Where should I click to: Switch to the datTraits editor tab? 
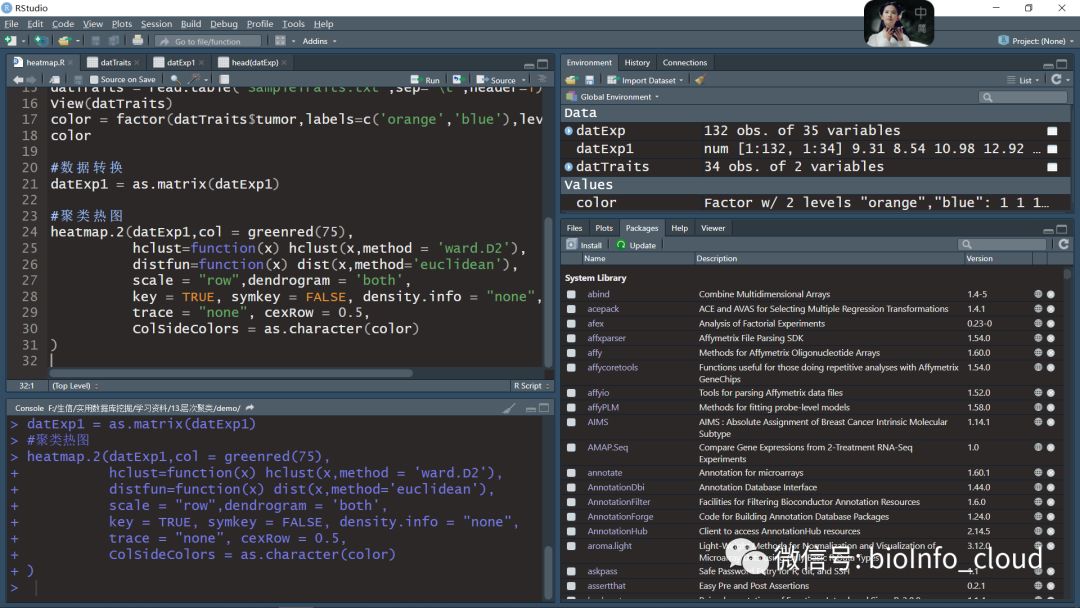point(115,63)
